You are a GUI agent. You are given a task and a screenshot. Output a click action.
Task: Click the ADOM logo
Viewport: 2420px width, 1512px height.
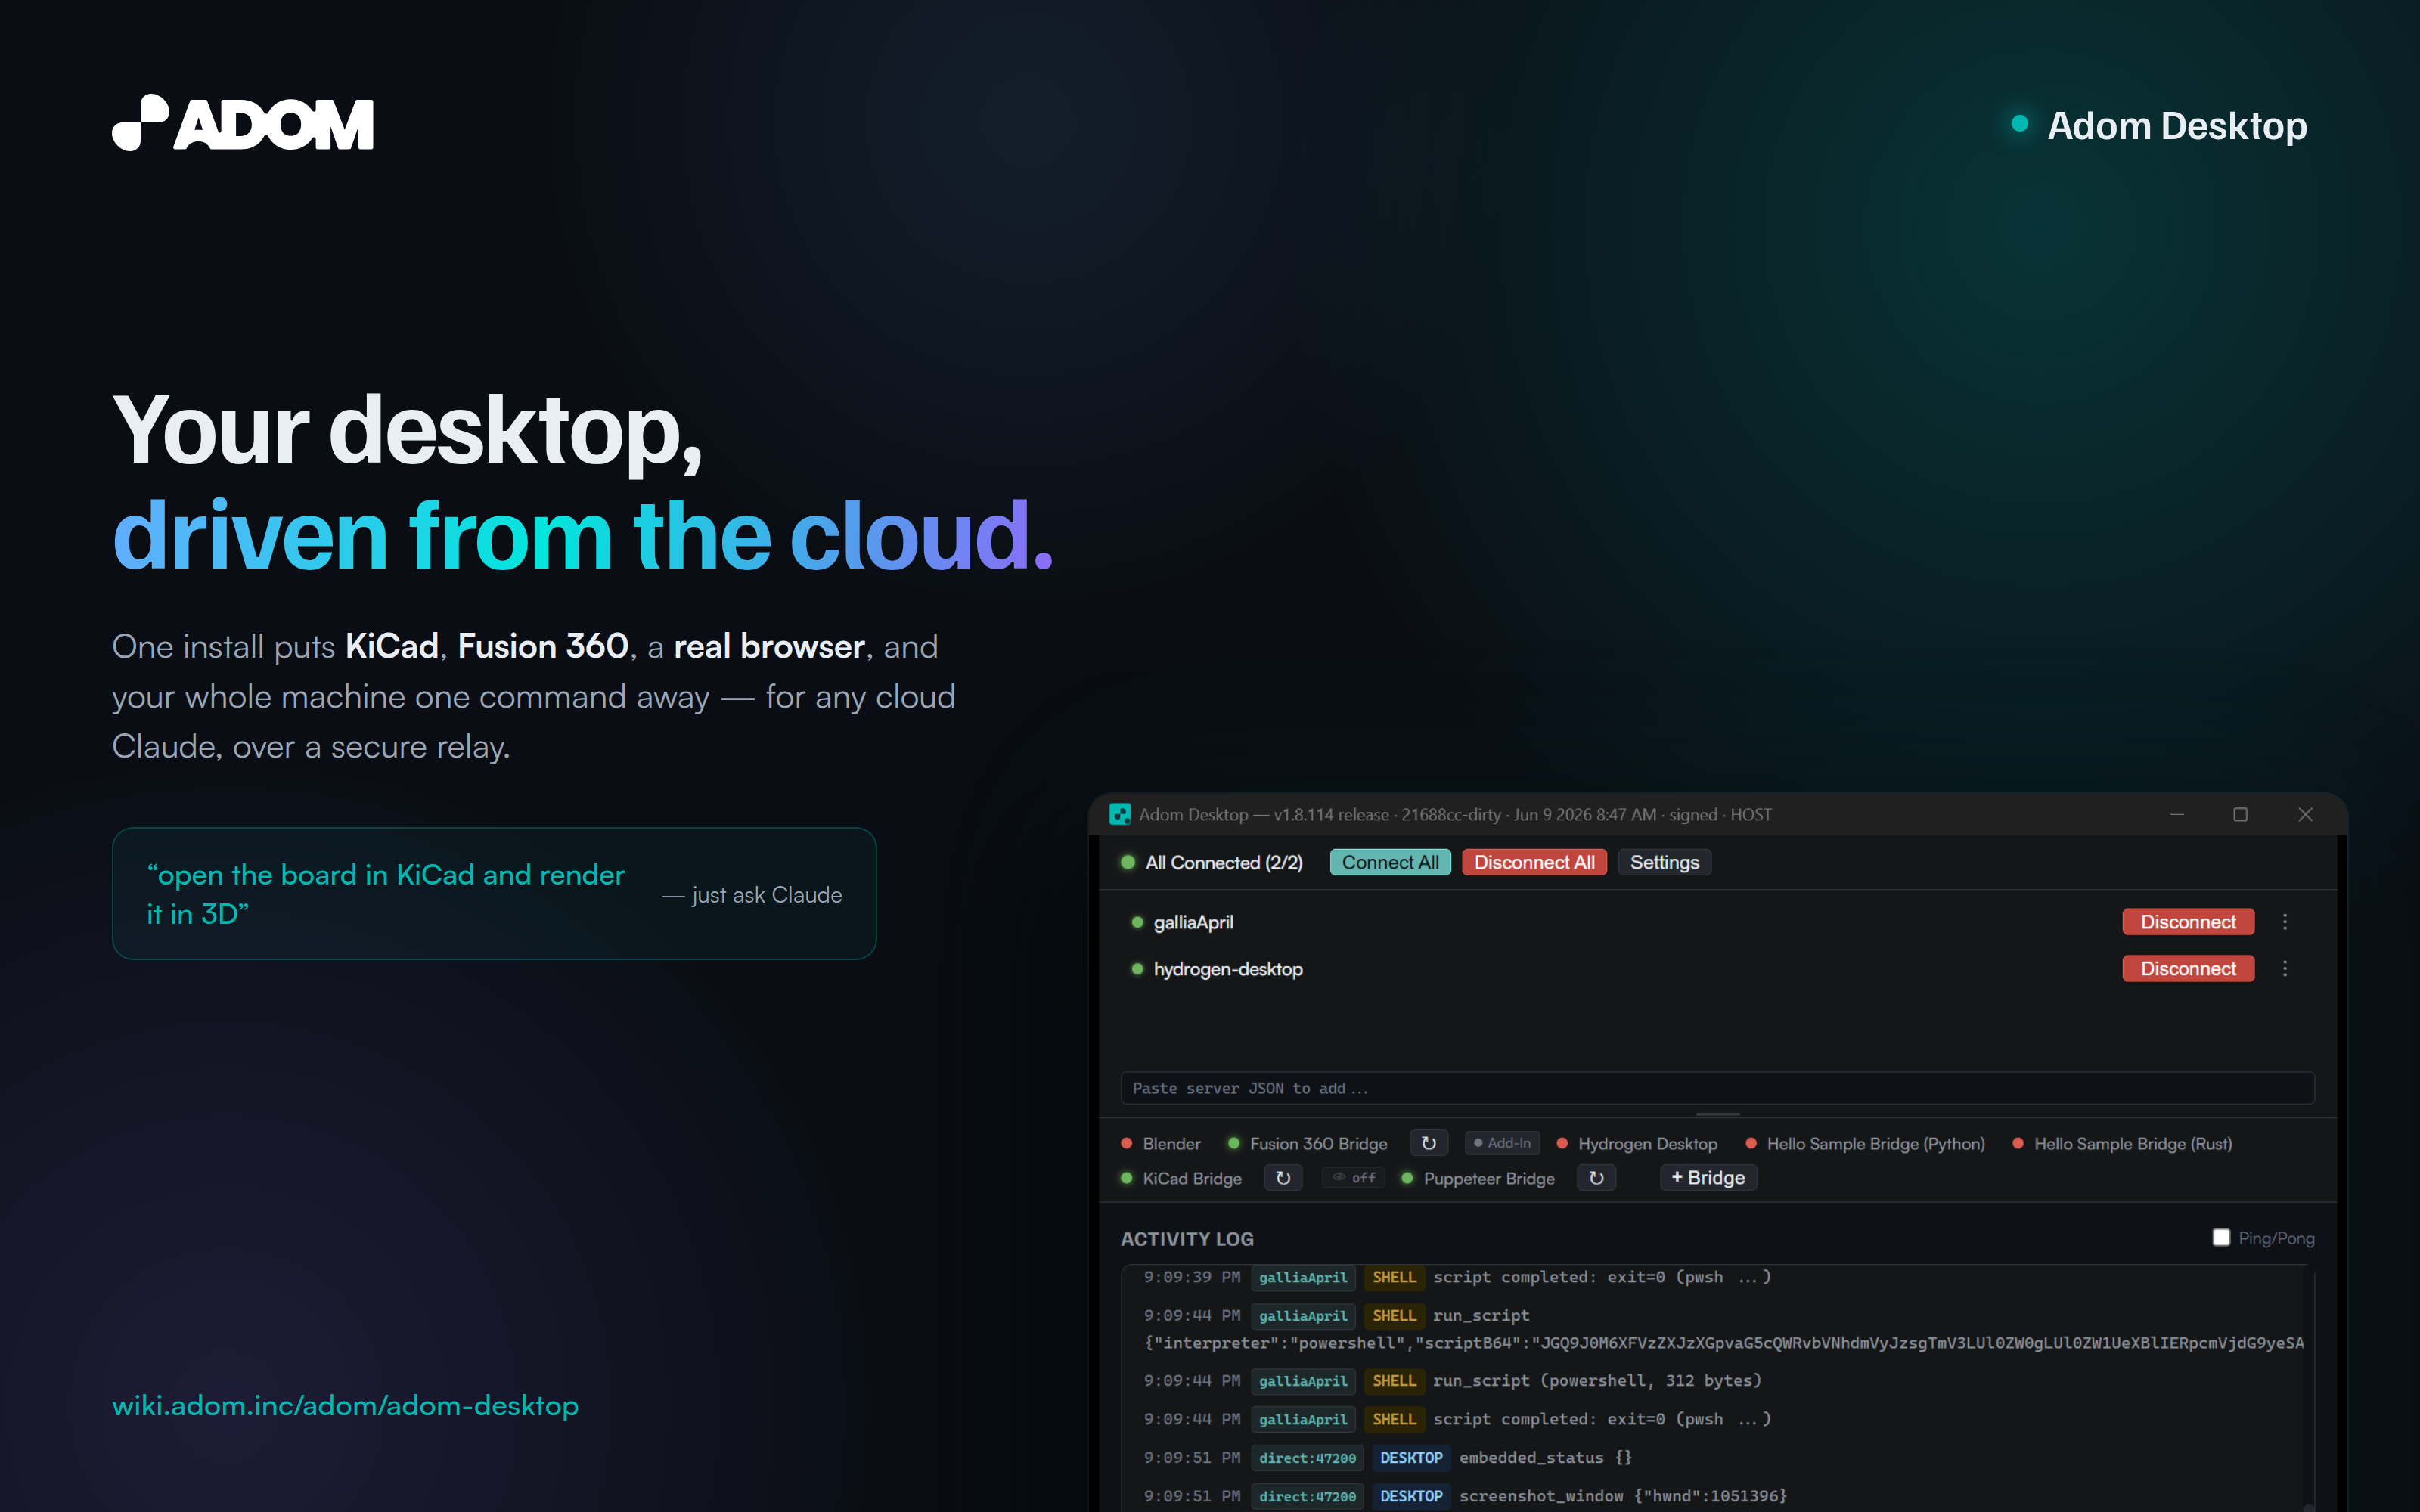point(243,123)
